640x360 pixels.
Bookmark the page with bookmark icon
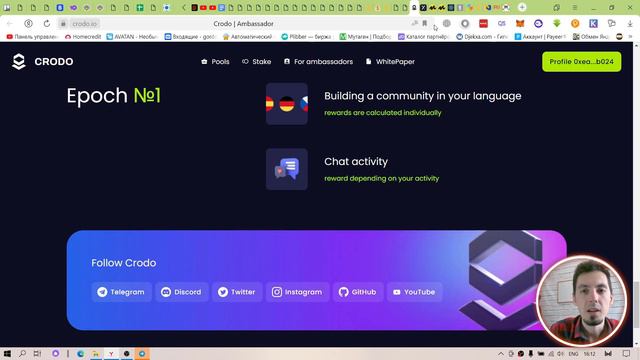[424, 24]
